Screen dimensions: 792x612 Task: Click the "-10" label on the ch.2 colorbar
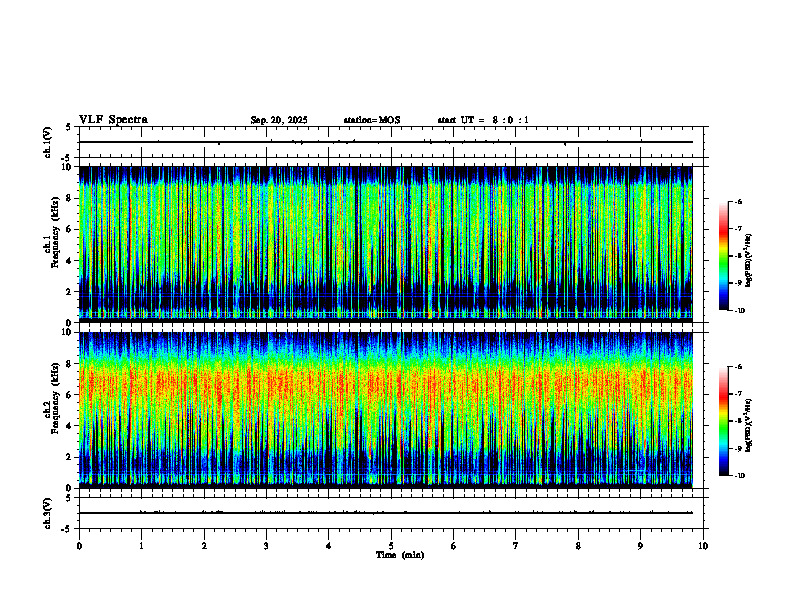739,476
